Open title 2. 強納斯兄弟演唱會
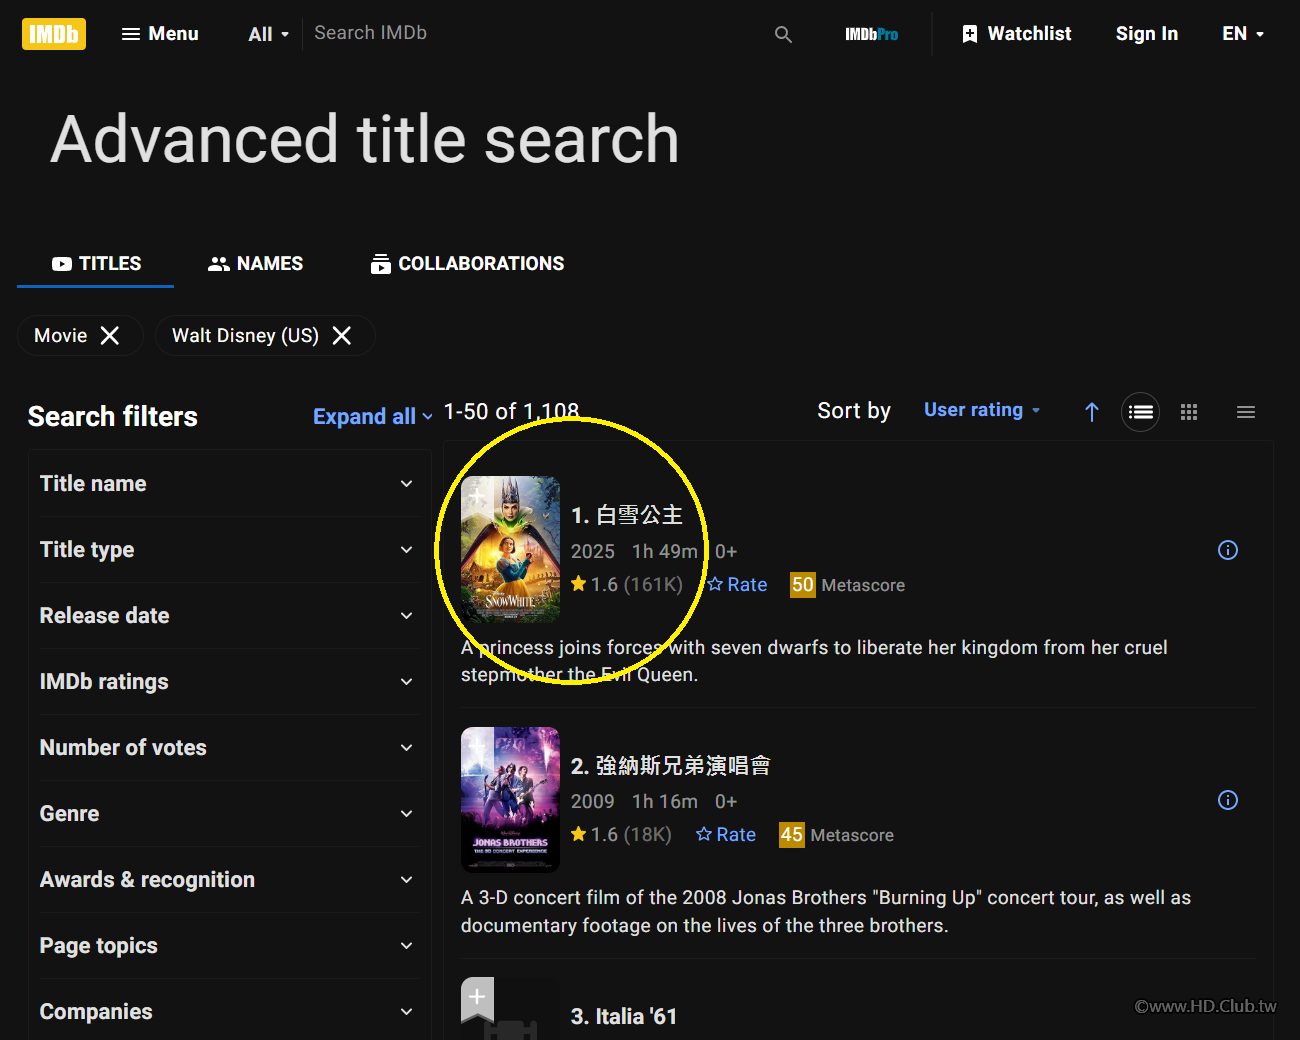Viewport: 1300px width, 1040px height. click(x=671, y=766)
